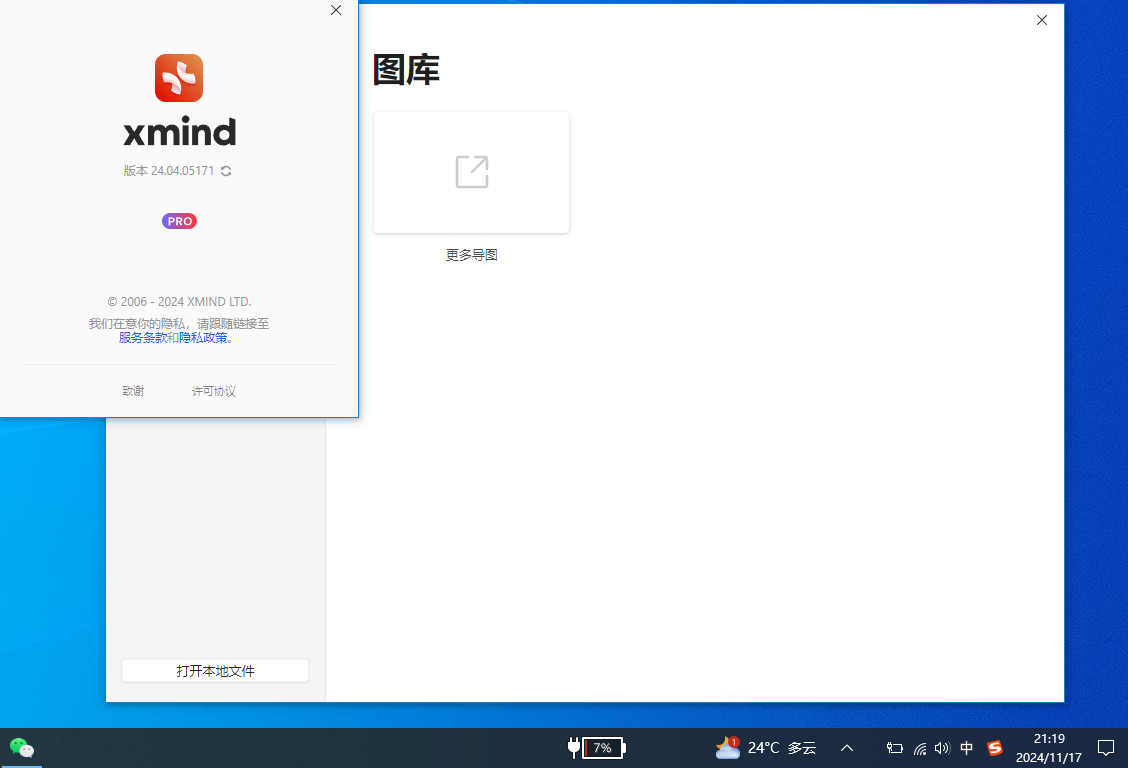Close the Xmind about dialog

335,10
